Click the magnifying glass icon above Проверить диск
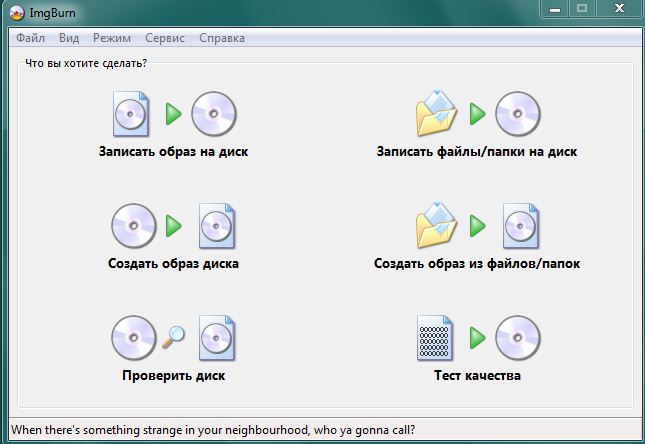The image size is (645, 444). pos(173,337)
